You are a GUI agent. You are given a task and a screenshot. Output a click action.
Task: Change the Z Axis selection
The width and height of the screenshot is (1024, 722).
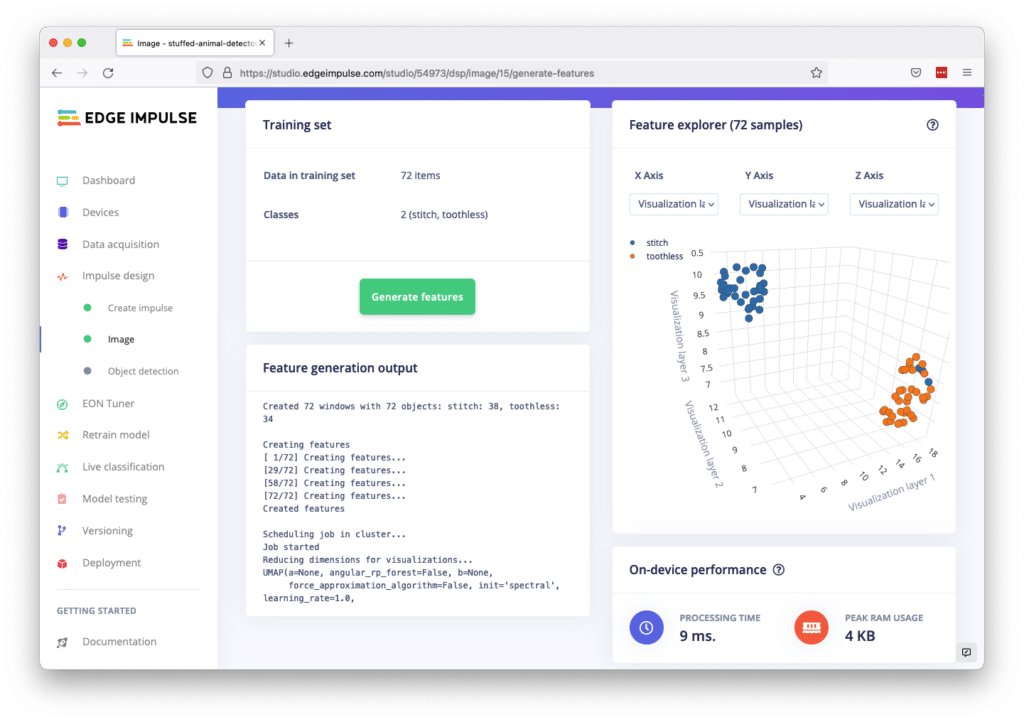(x=894, y=204)
